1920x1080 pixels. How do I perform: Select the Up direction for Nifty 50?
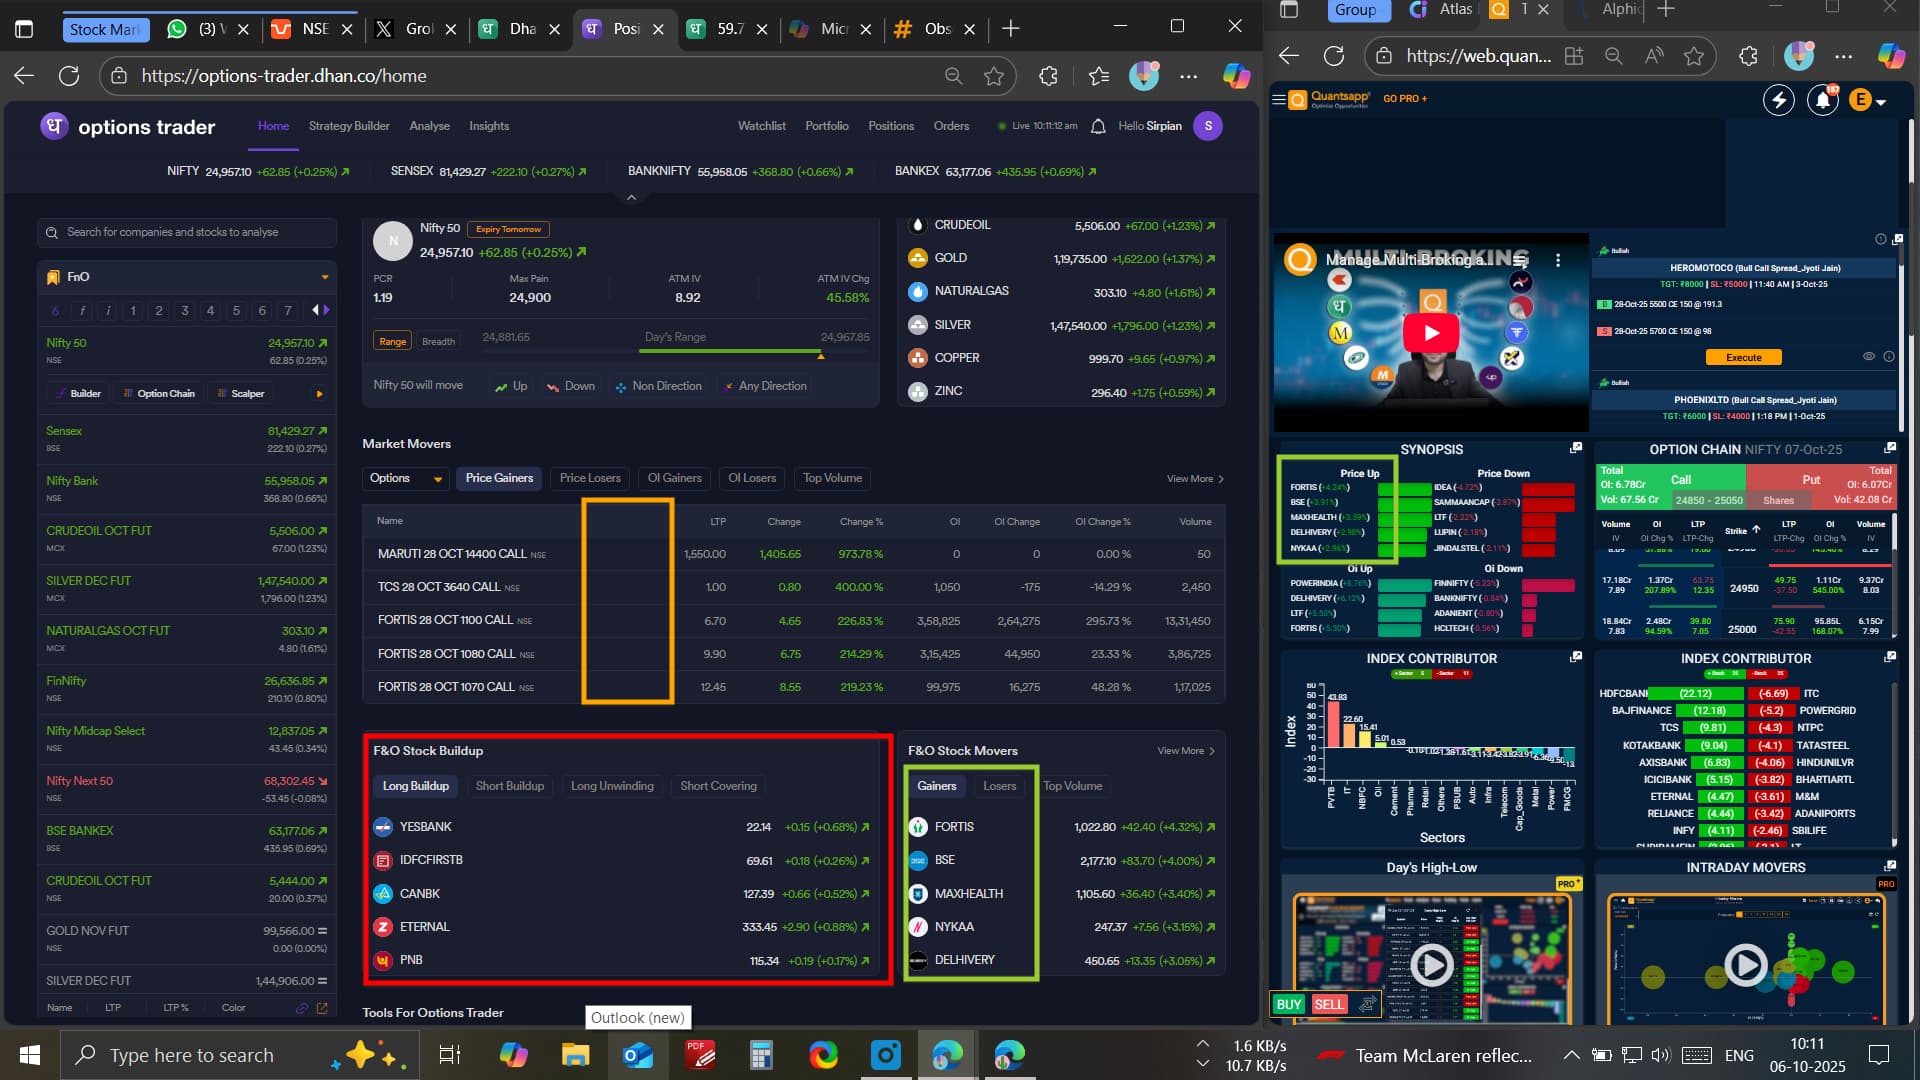tap(511, 386)
